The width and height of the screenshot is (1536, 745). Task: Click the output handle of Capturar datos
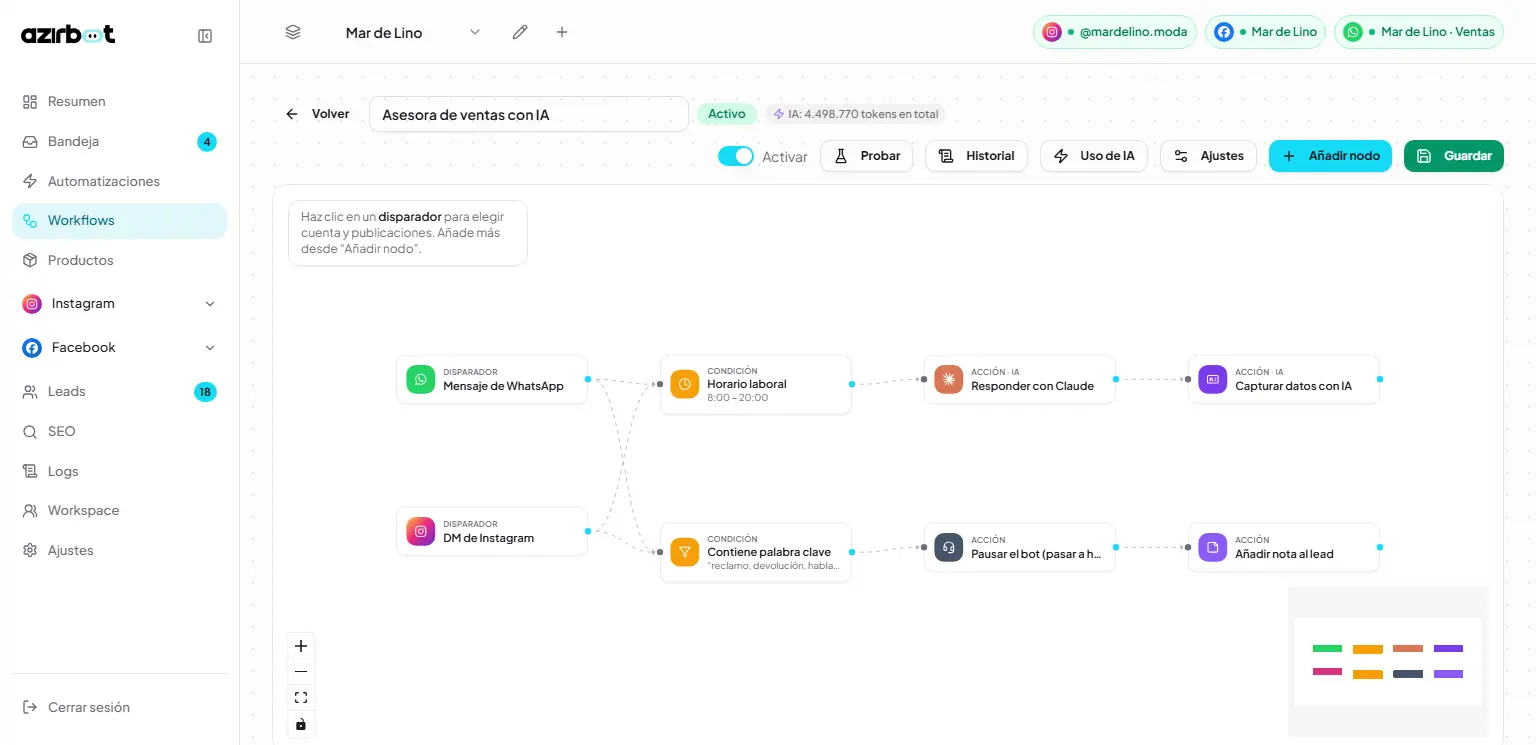click(1380, 379)
